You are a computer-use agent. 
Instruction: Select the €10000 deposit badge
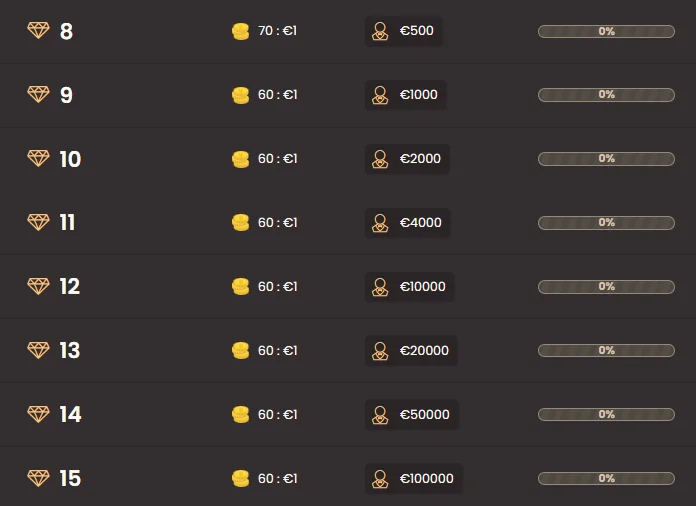coord(410,287)
